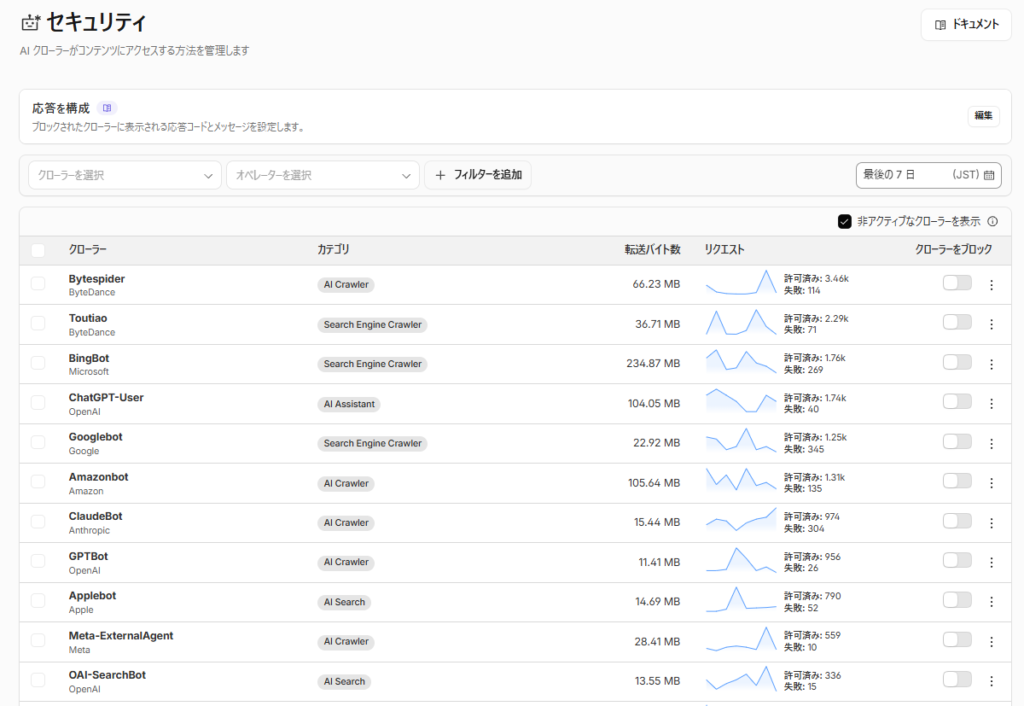Click the AI robot icon beside セキュリティ title
This screenshot has height=706, width=1024.
click(x=31, y=23)
